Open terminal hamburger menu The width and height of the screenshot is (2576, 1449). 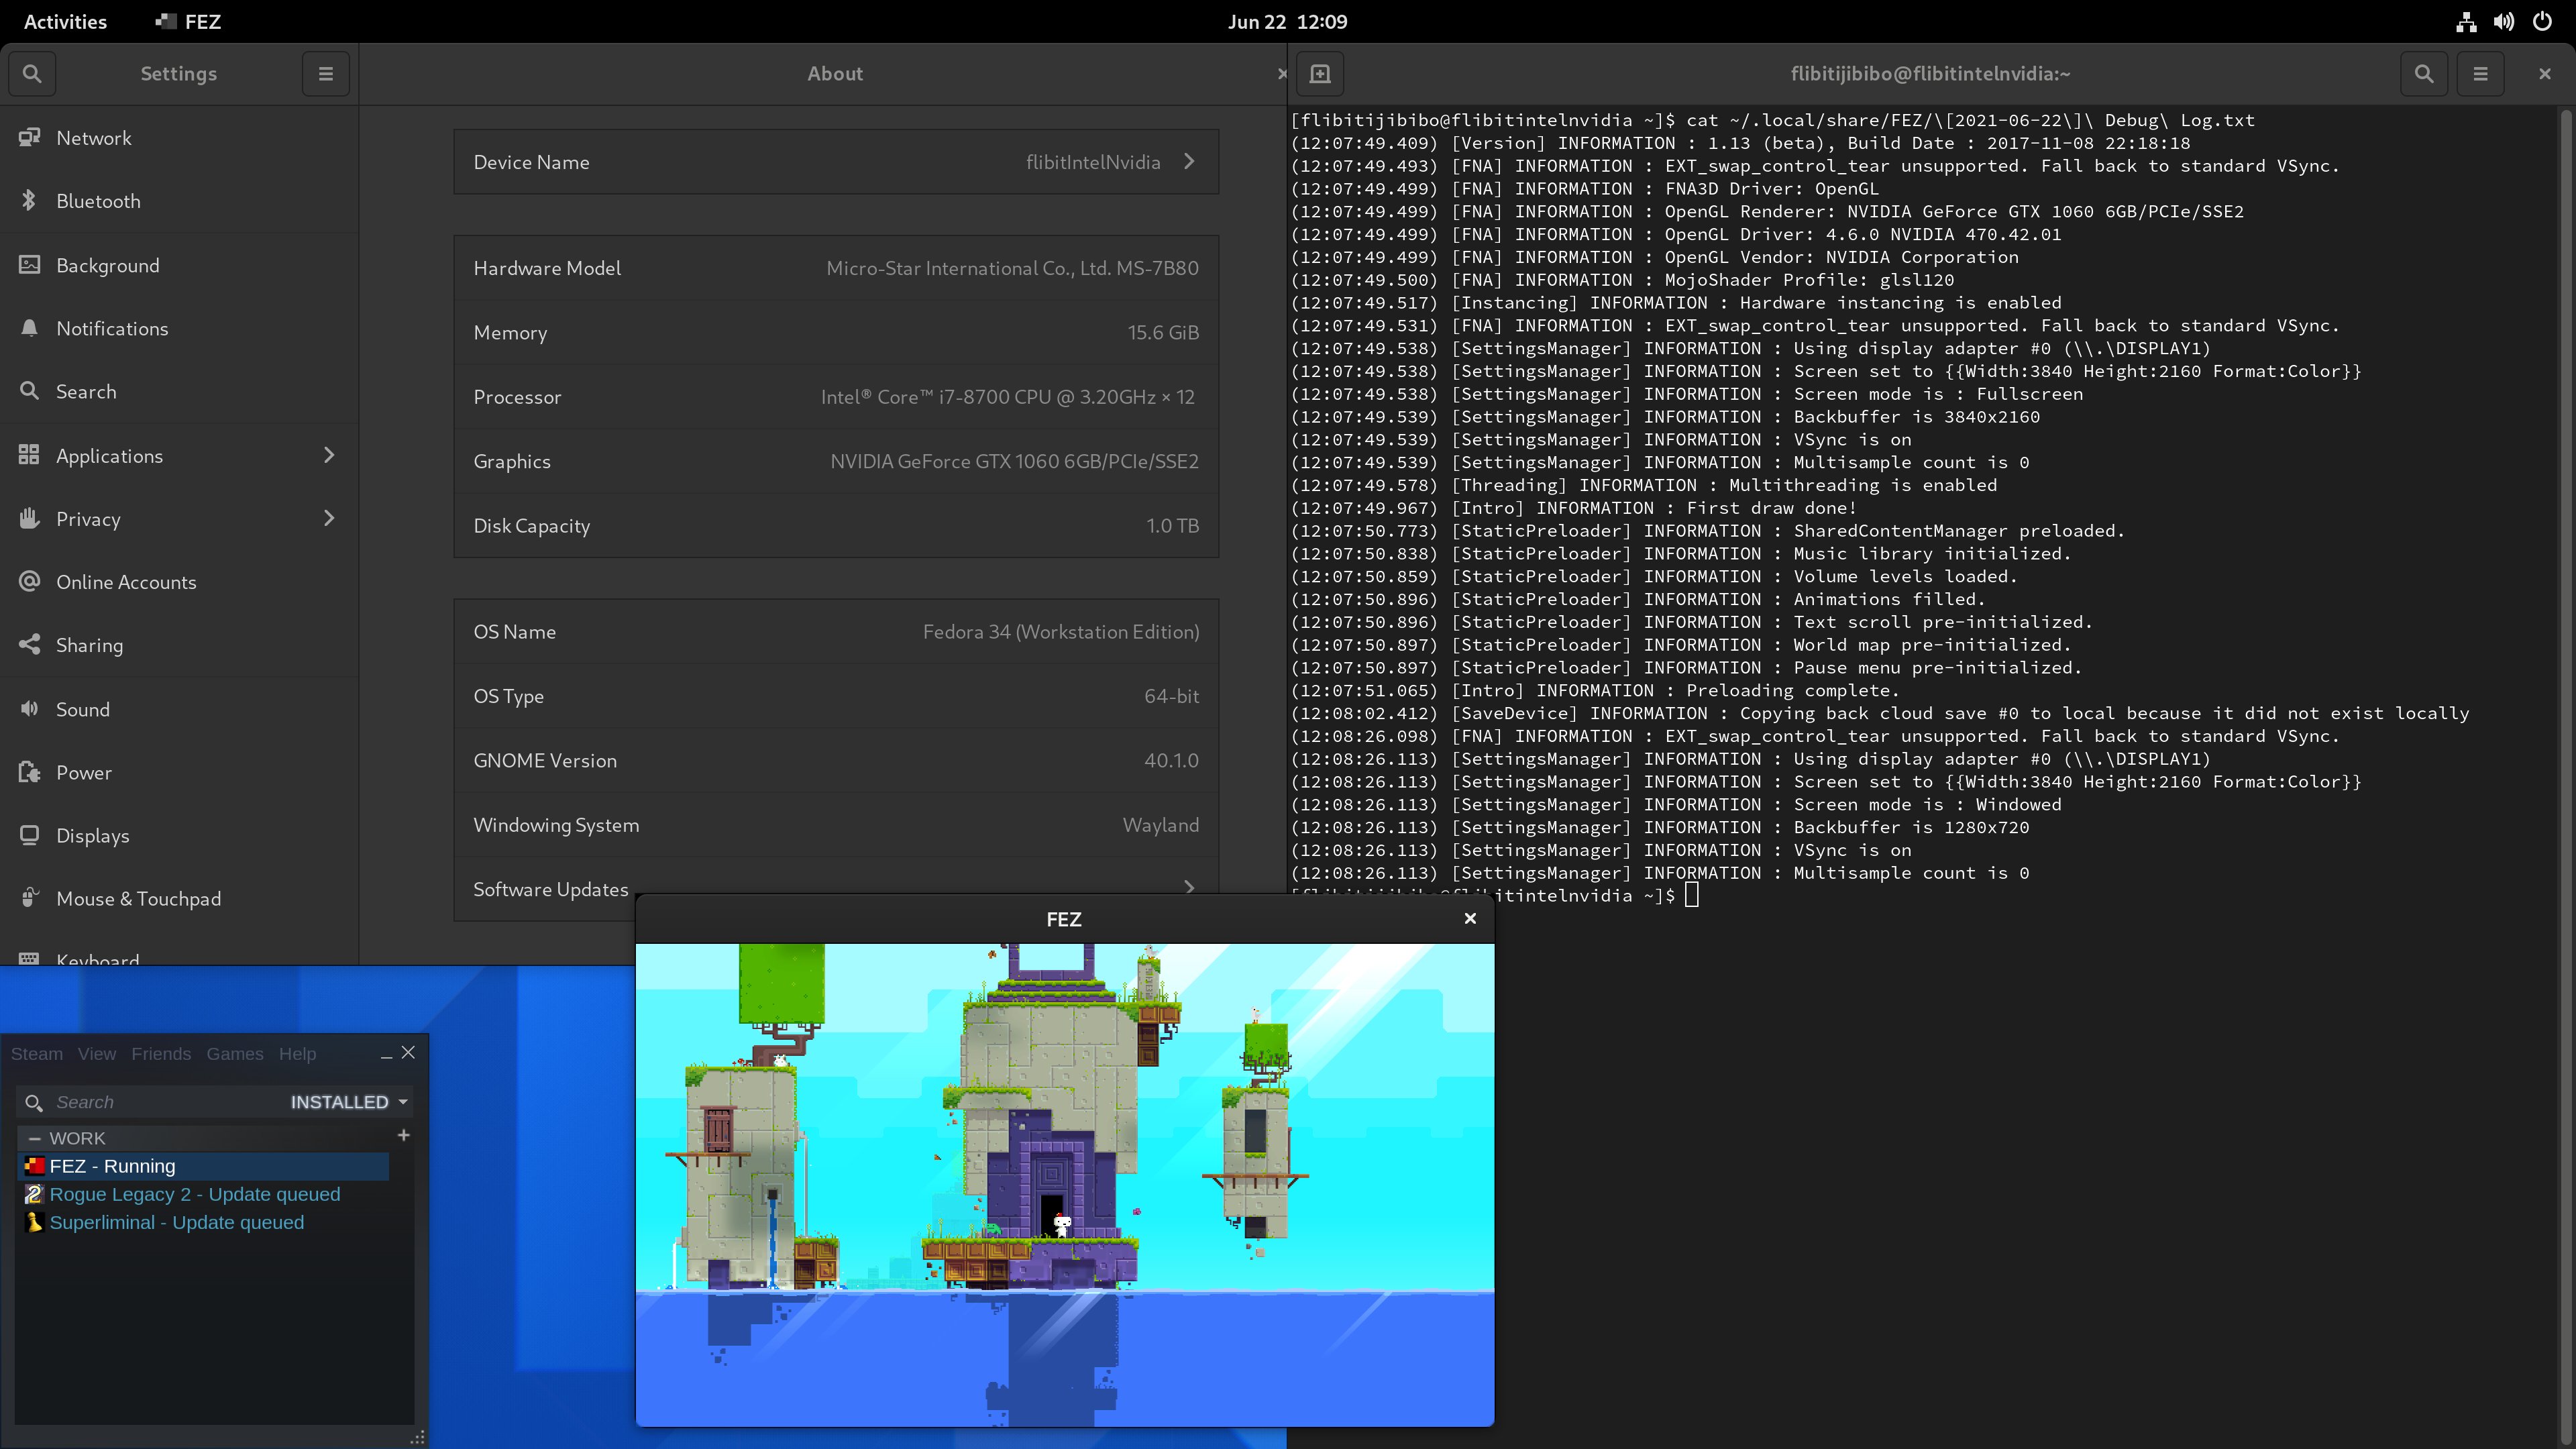(x=2480, y=74)
